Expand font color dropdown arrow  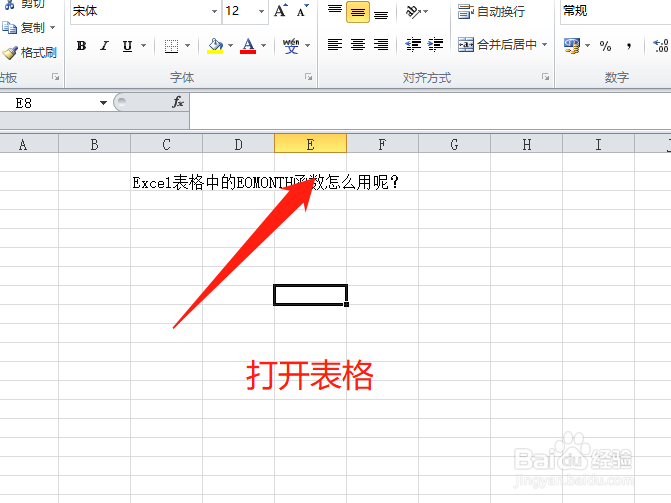264,45
